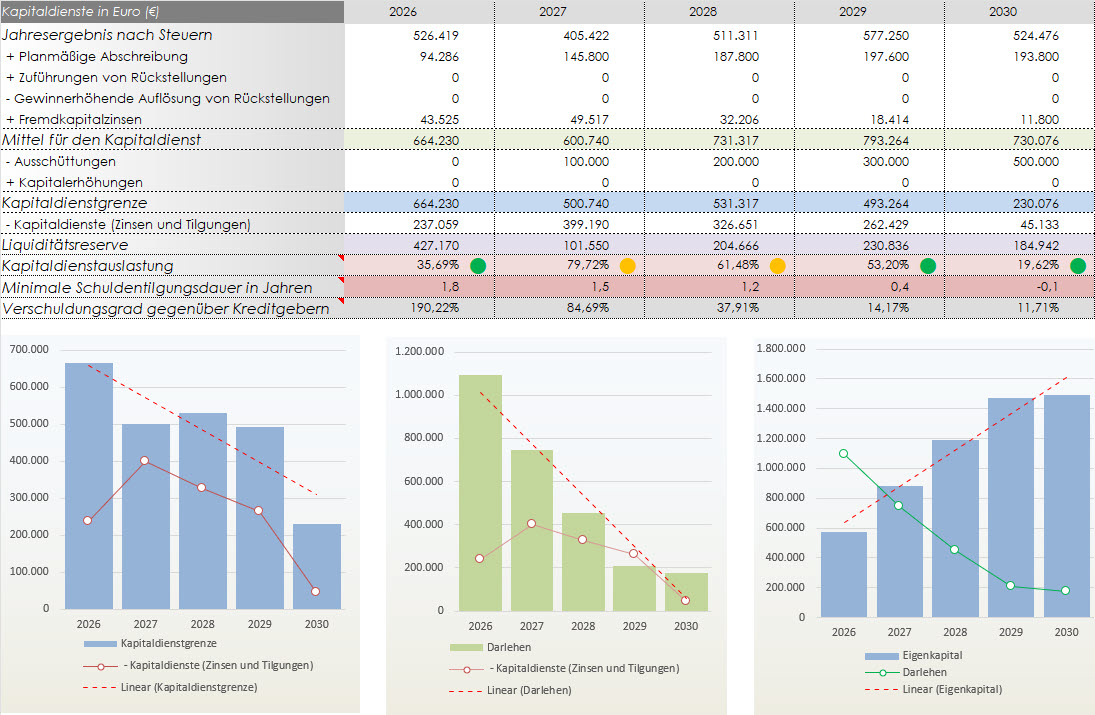Click the green status indicator next to 53,20%
Viewport: 1095px width, 715px height.
tap(927, 266)
